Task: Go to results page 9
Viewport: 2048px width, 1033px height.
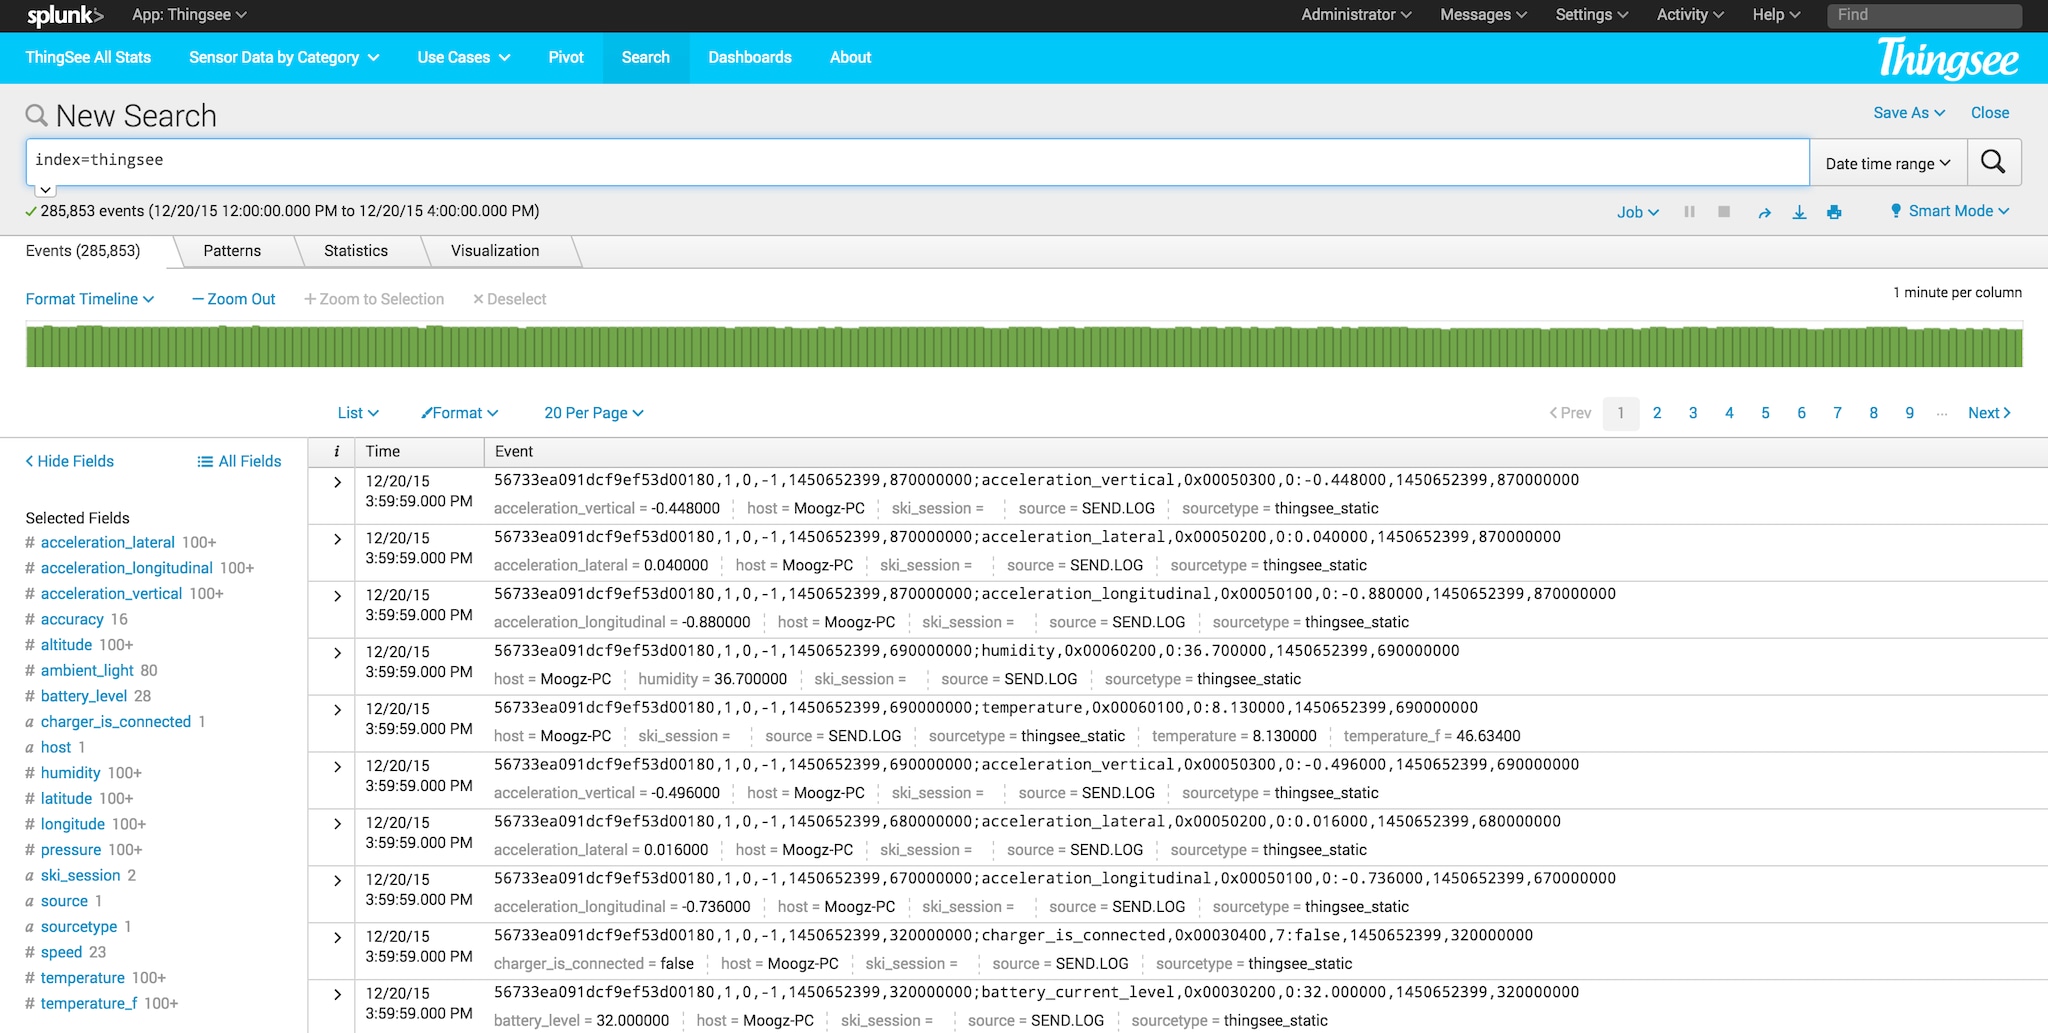Action: click(x=1909, y=413)
